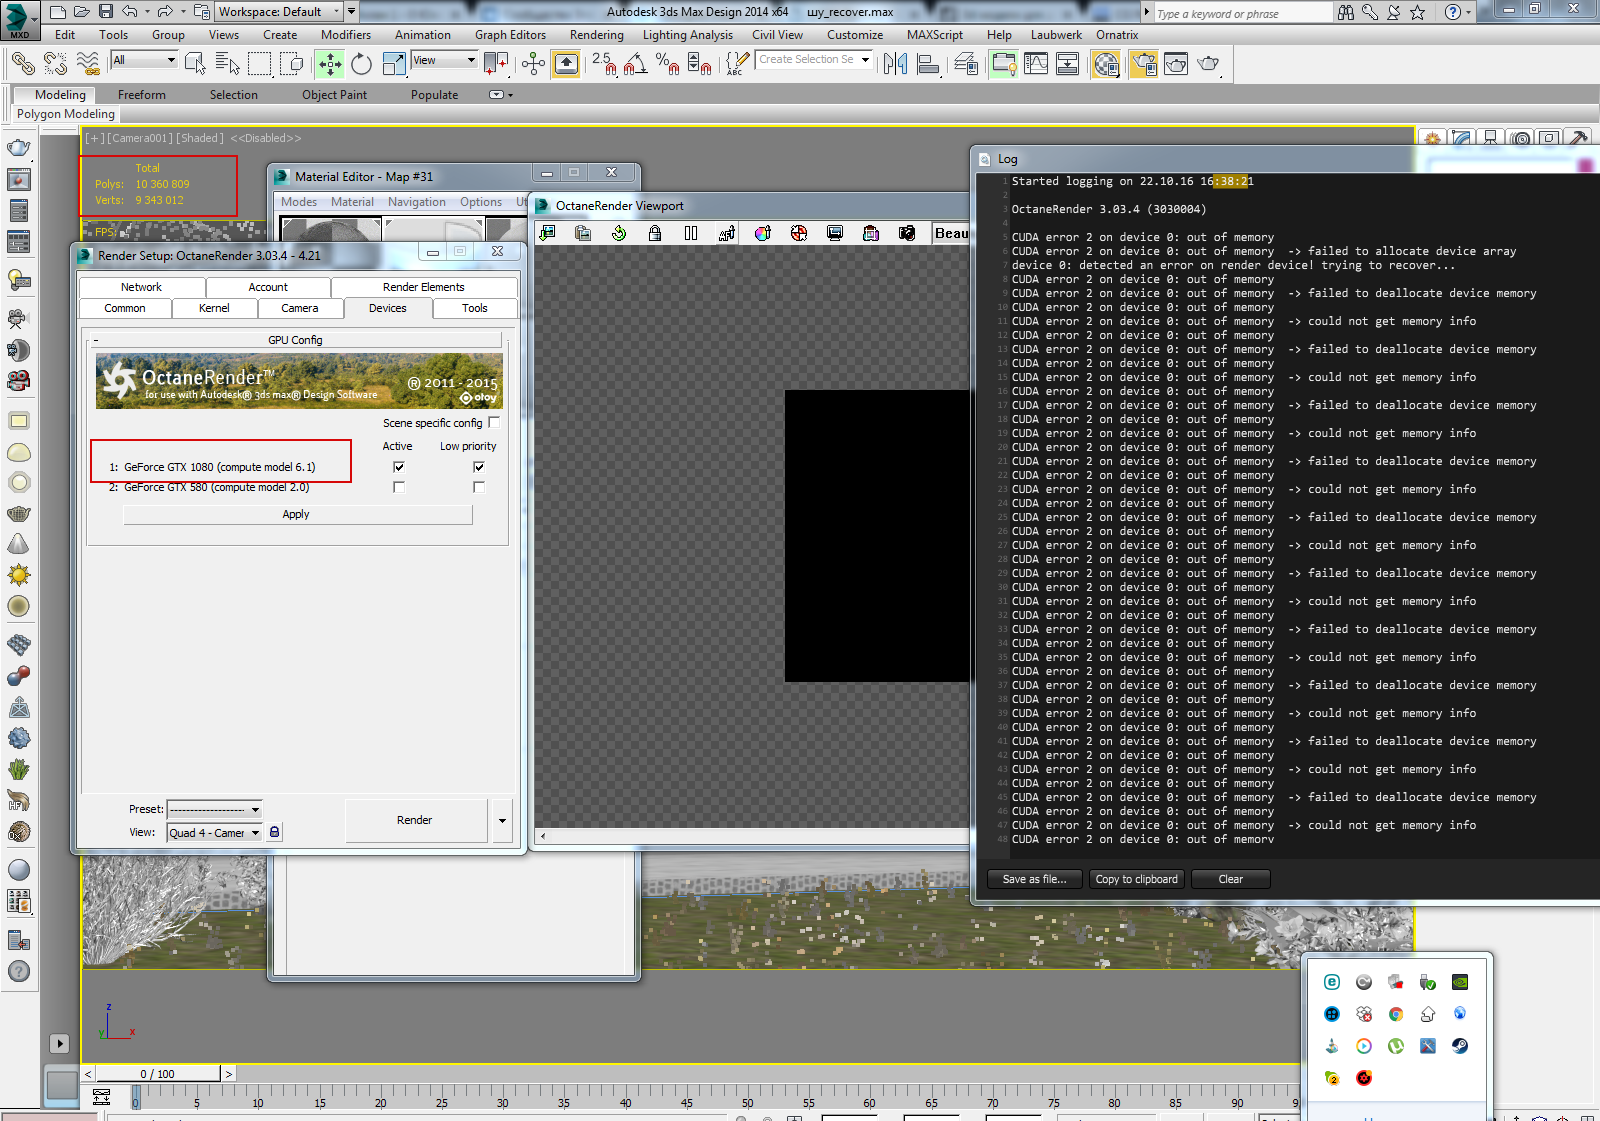The height and width of the screenshot is (1121, 1600).
Task: Click the color wheel picker icon in OctaneRender Viewport
Action: [x=763, y=233]
